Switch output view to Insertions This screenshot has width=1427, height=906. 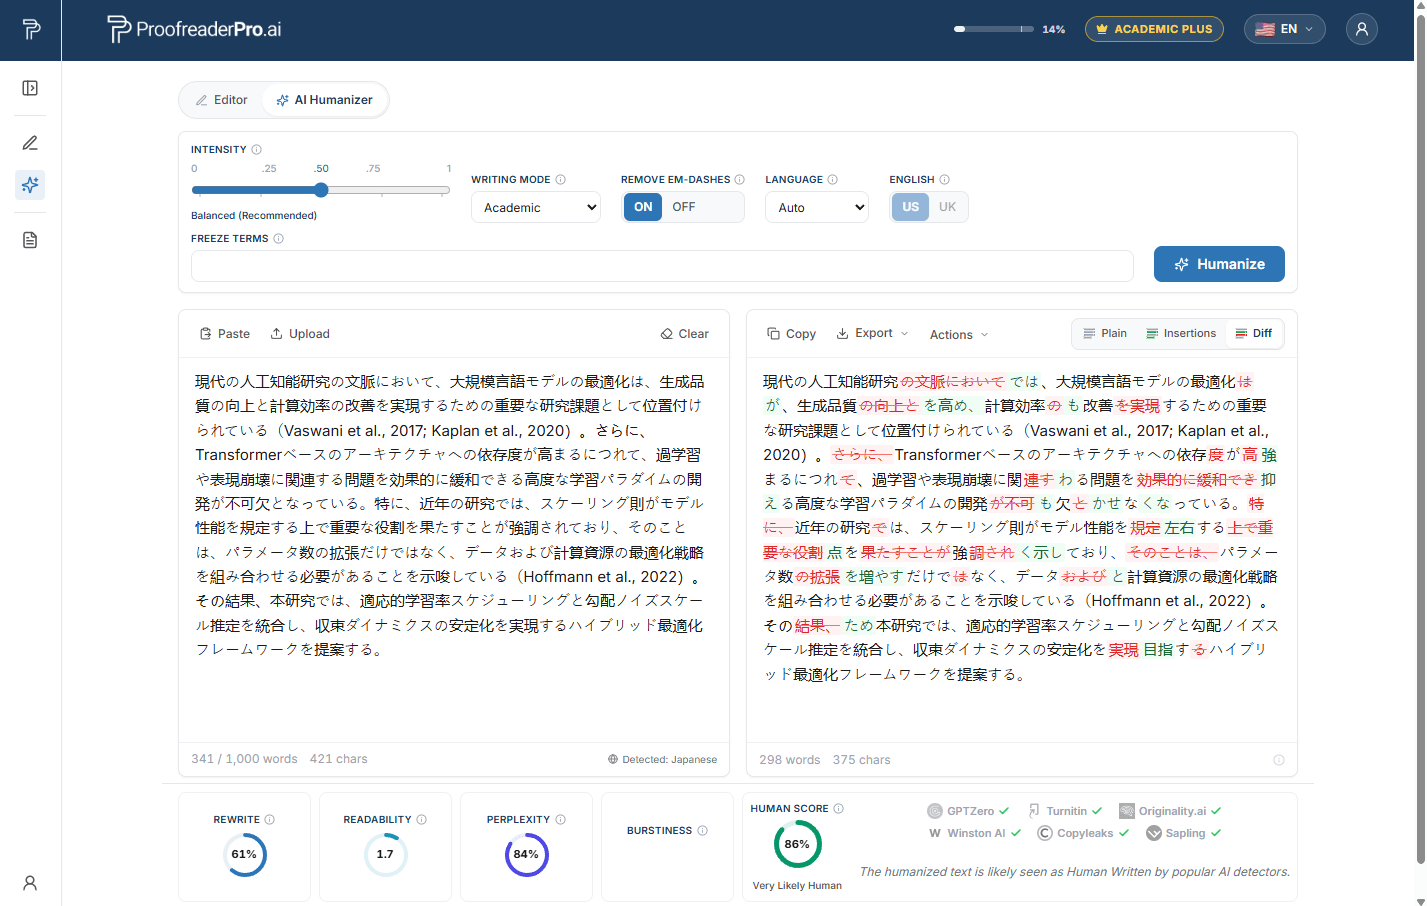[x=1181, y=334]
